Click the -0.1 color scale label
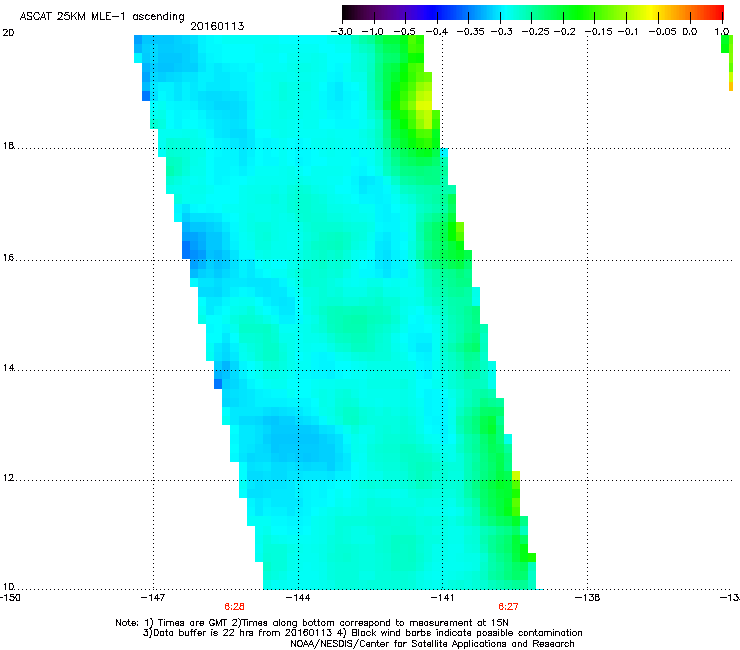 tap(628, 32)
